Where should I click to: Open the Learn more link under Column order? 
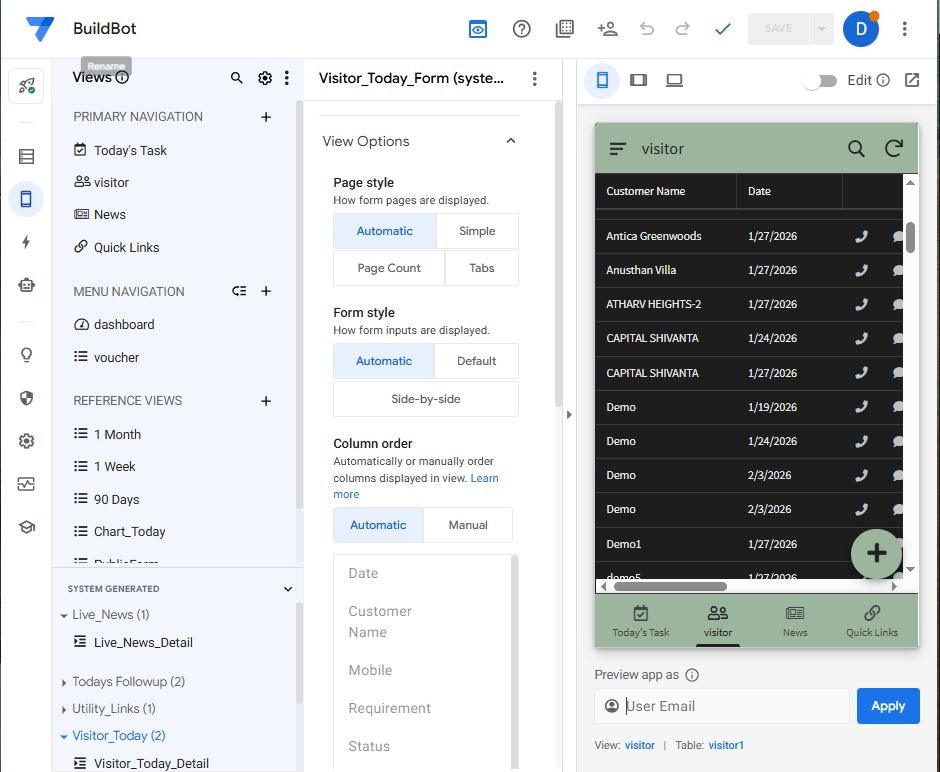tap(485, 477)
